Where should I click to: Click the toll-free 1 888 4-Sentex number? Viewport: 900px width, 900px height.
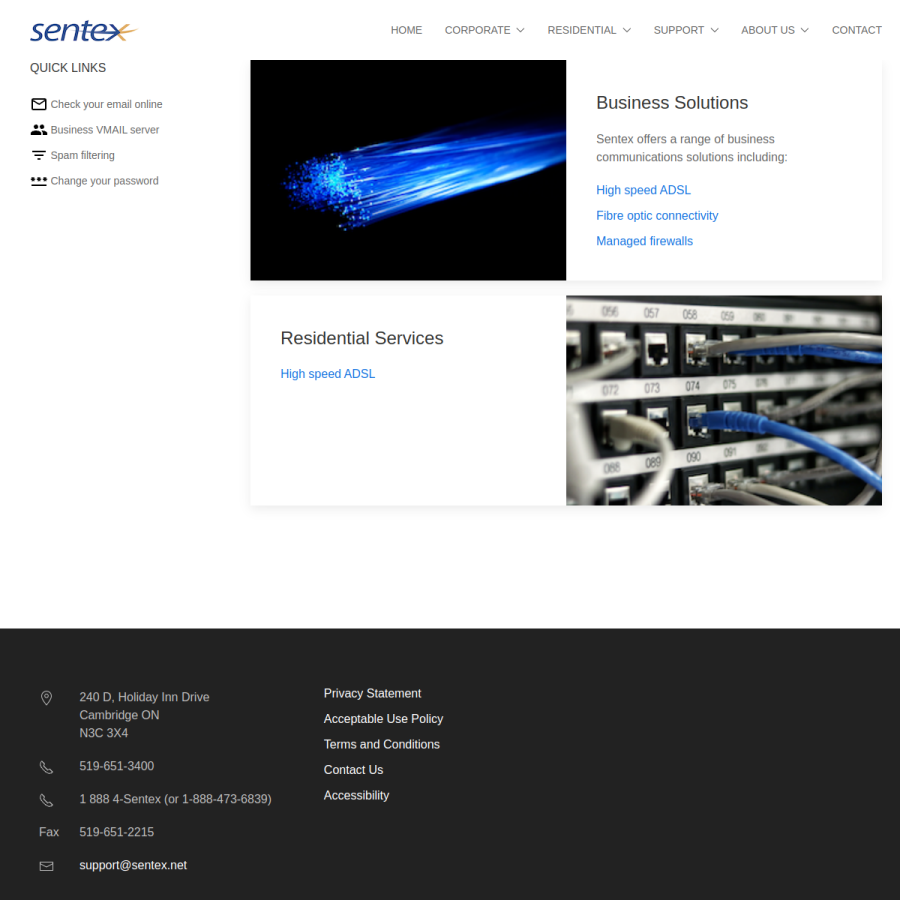tap(176, 799)
